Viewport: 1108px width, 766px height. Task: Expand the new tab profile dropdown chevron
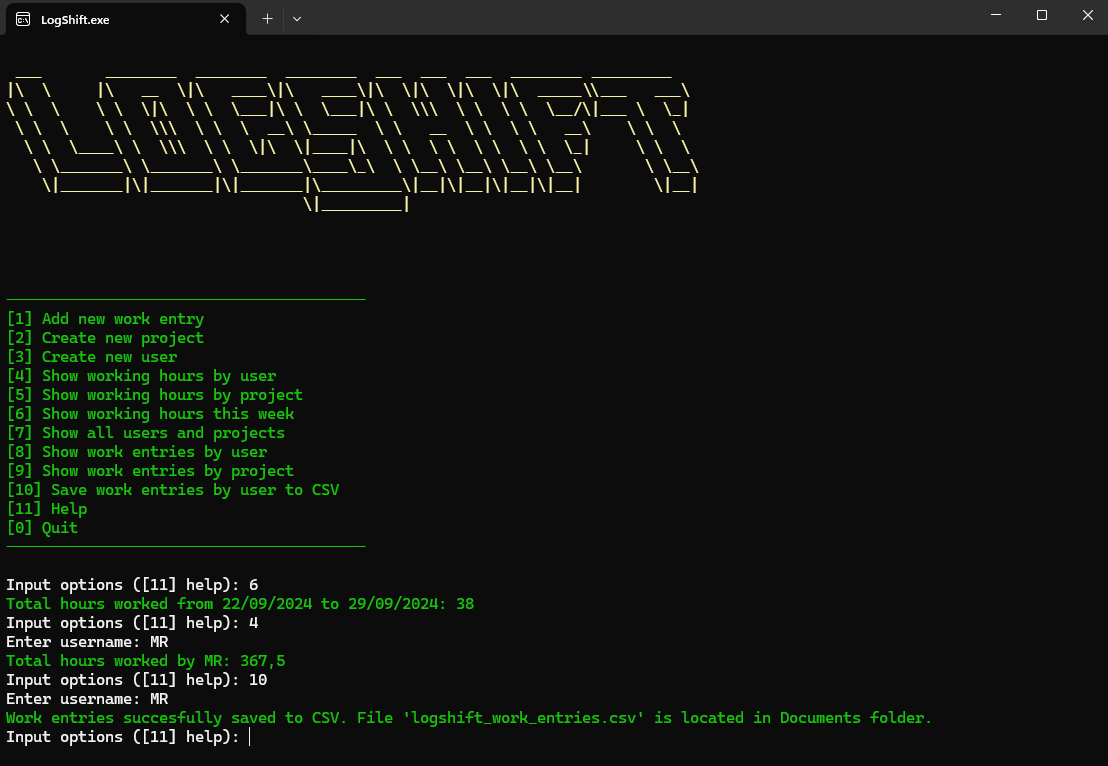click(x=297, y=18)
